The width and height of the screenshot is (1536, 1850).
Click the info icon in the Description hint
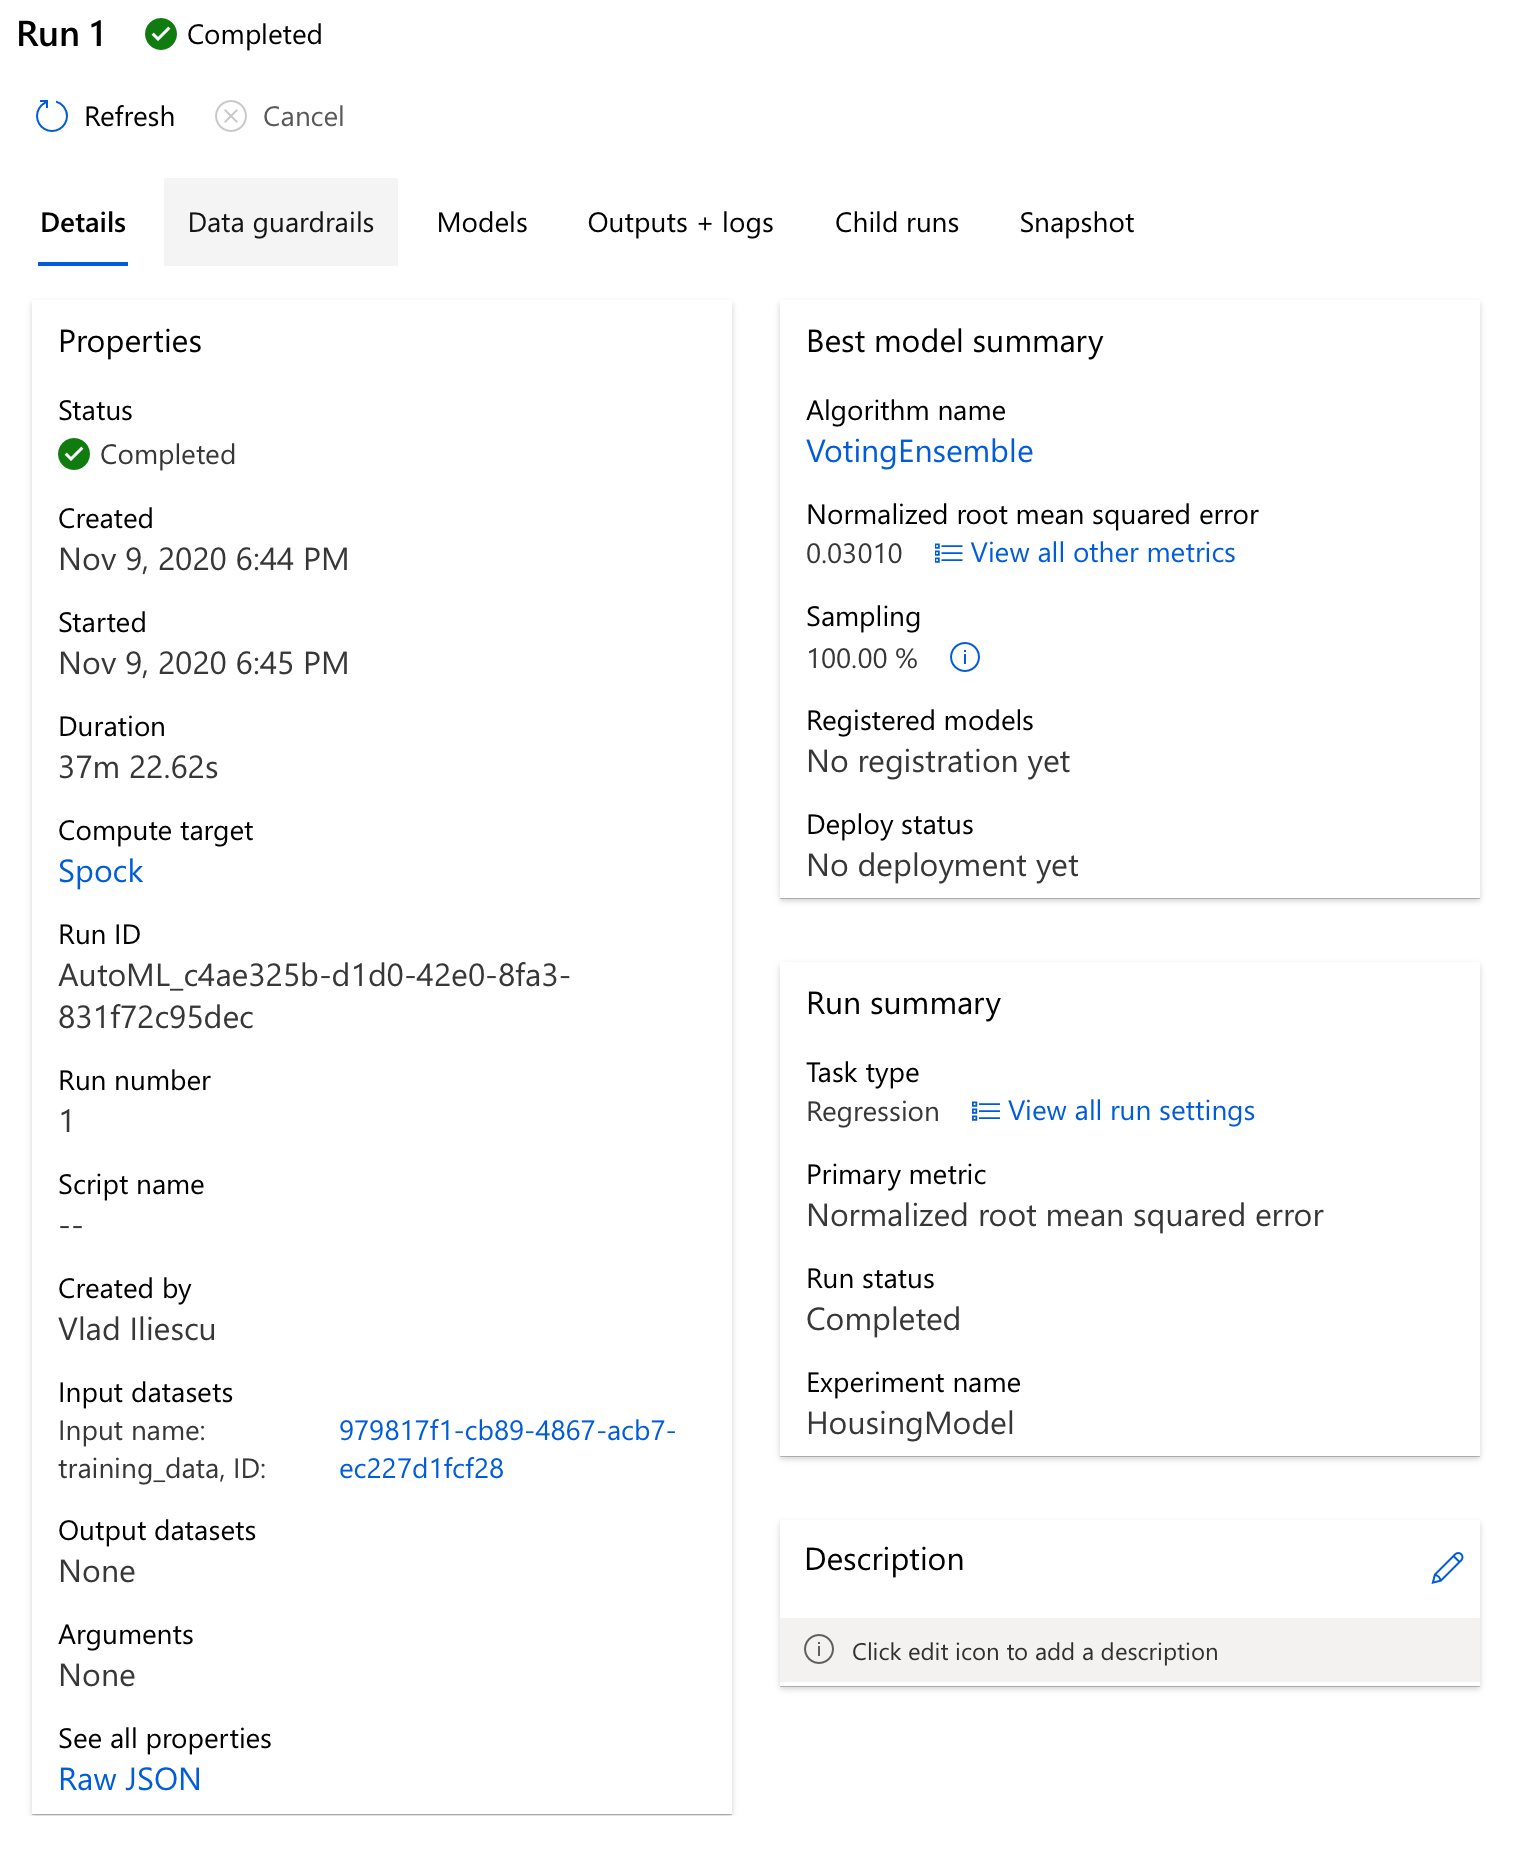(x=819, y=1650)
